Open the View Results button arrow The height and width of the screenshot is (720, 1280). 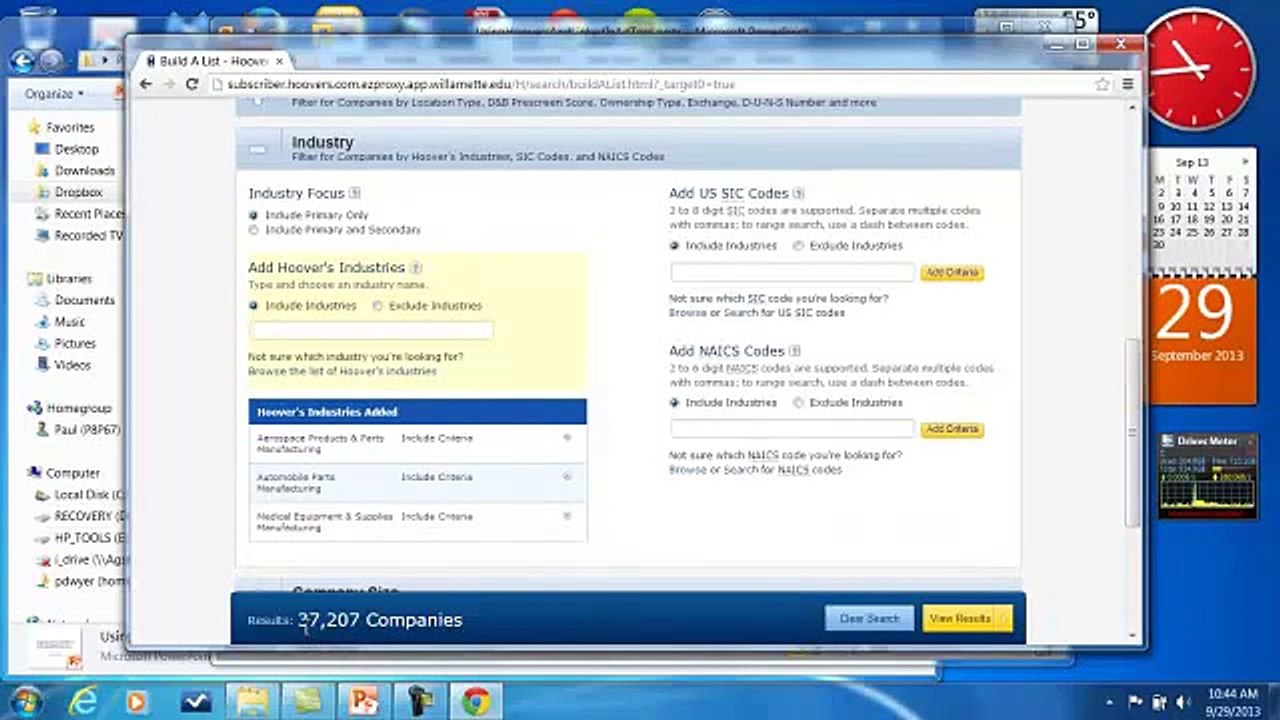[x=1005, y=619]
